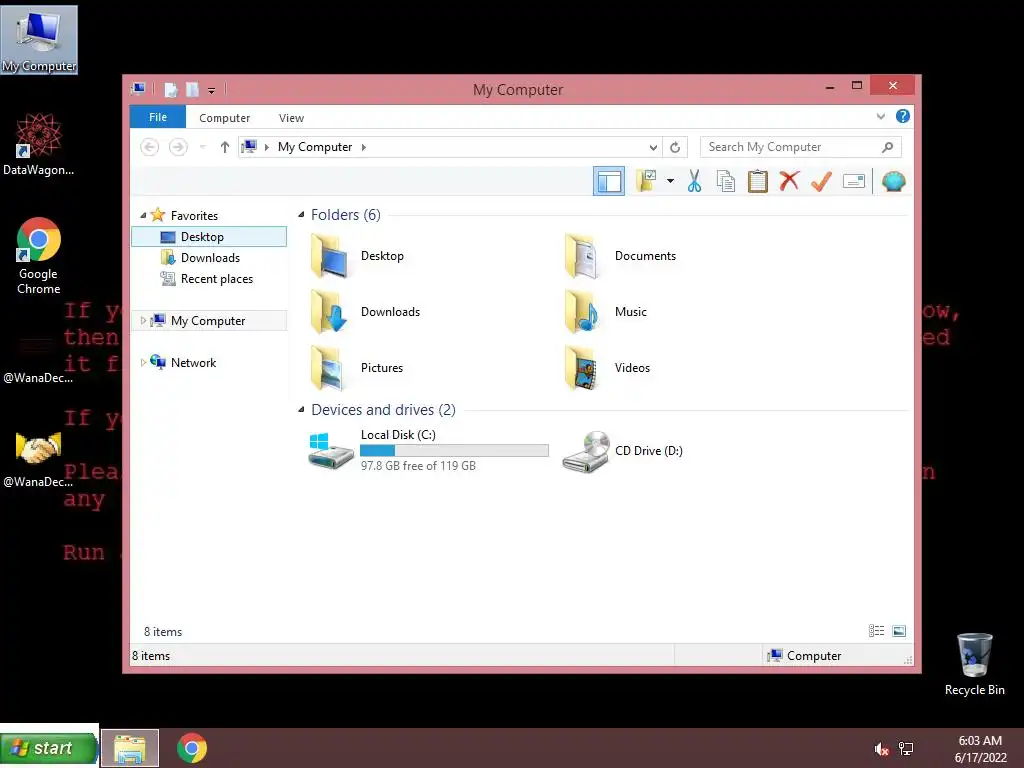Open the dropdown arrow beside folder options icon
1024x768 pixels.
click(670, 181)
